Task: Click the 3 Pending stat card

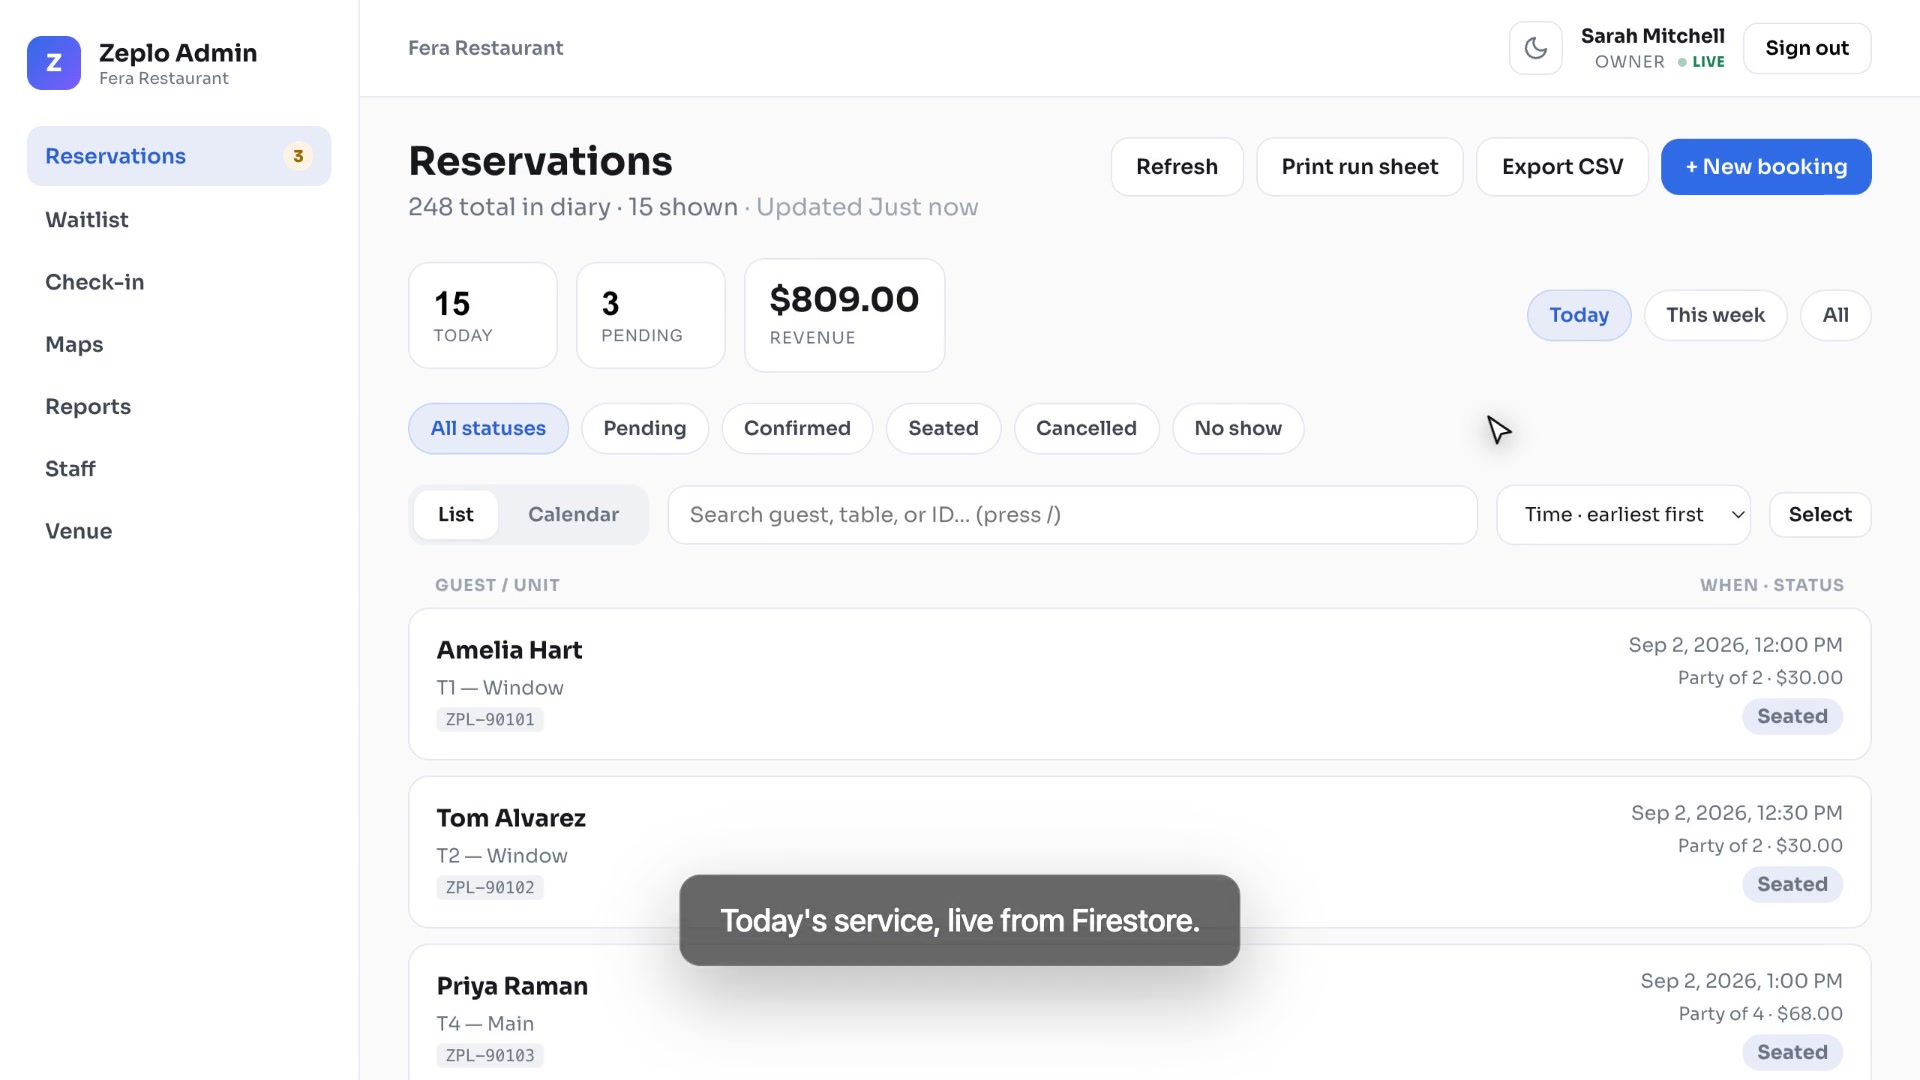Action: tap(651, 316)
